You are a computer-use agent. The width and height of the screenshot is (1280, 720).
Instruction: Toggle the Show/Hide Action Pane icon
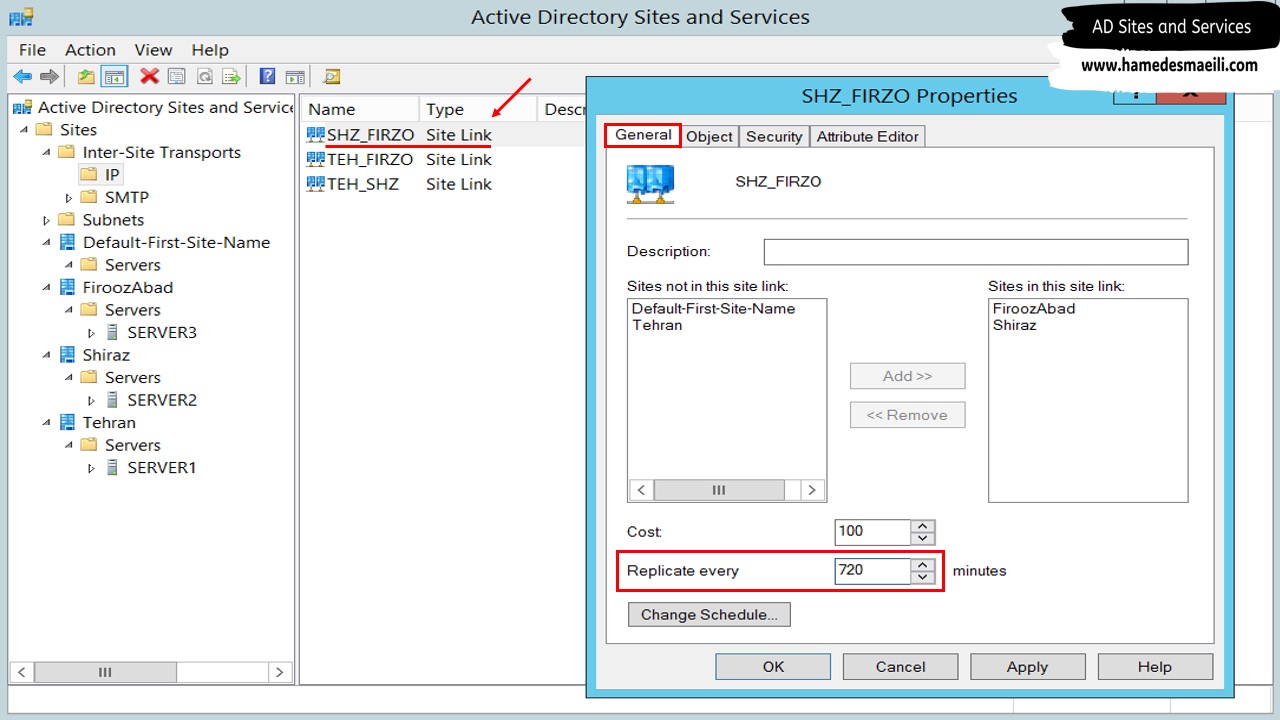coord(295,76)
